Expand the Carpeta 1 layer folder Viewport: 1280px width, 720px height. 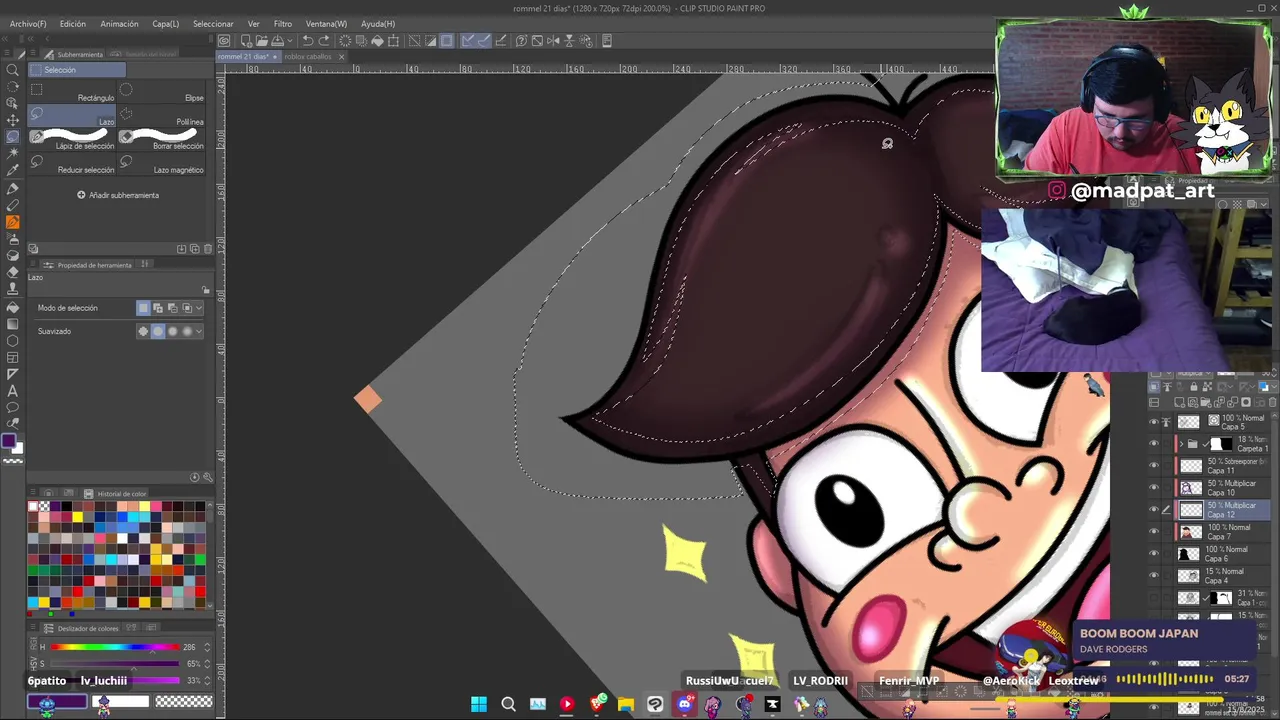tap(1181, 444)
